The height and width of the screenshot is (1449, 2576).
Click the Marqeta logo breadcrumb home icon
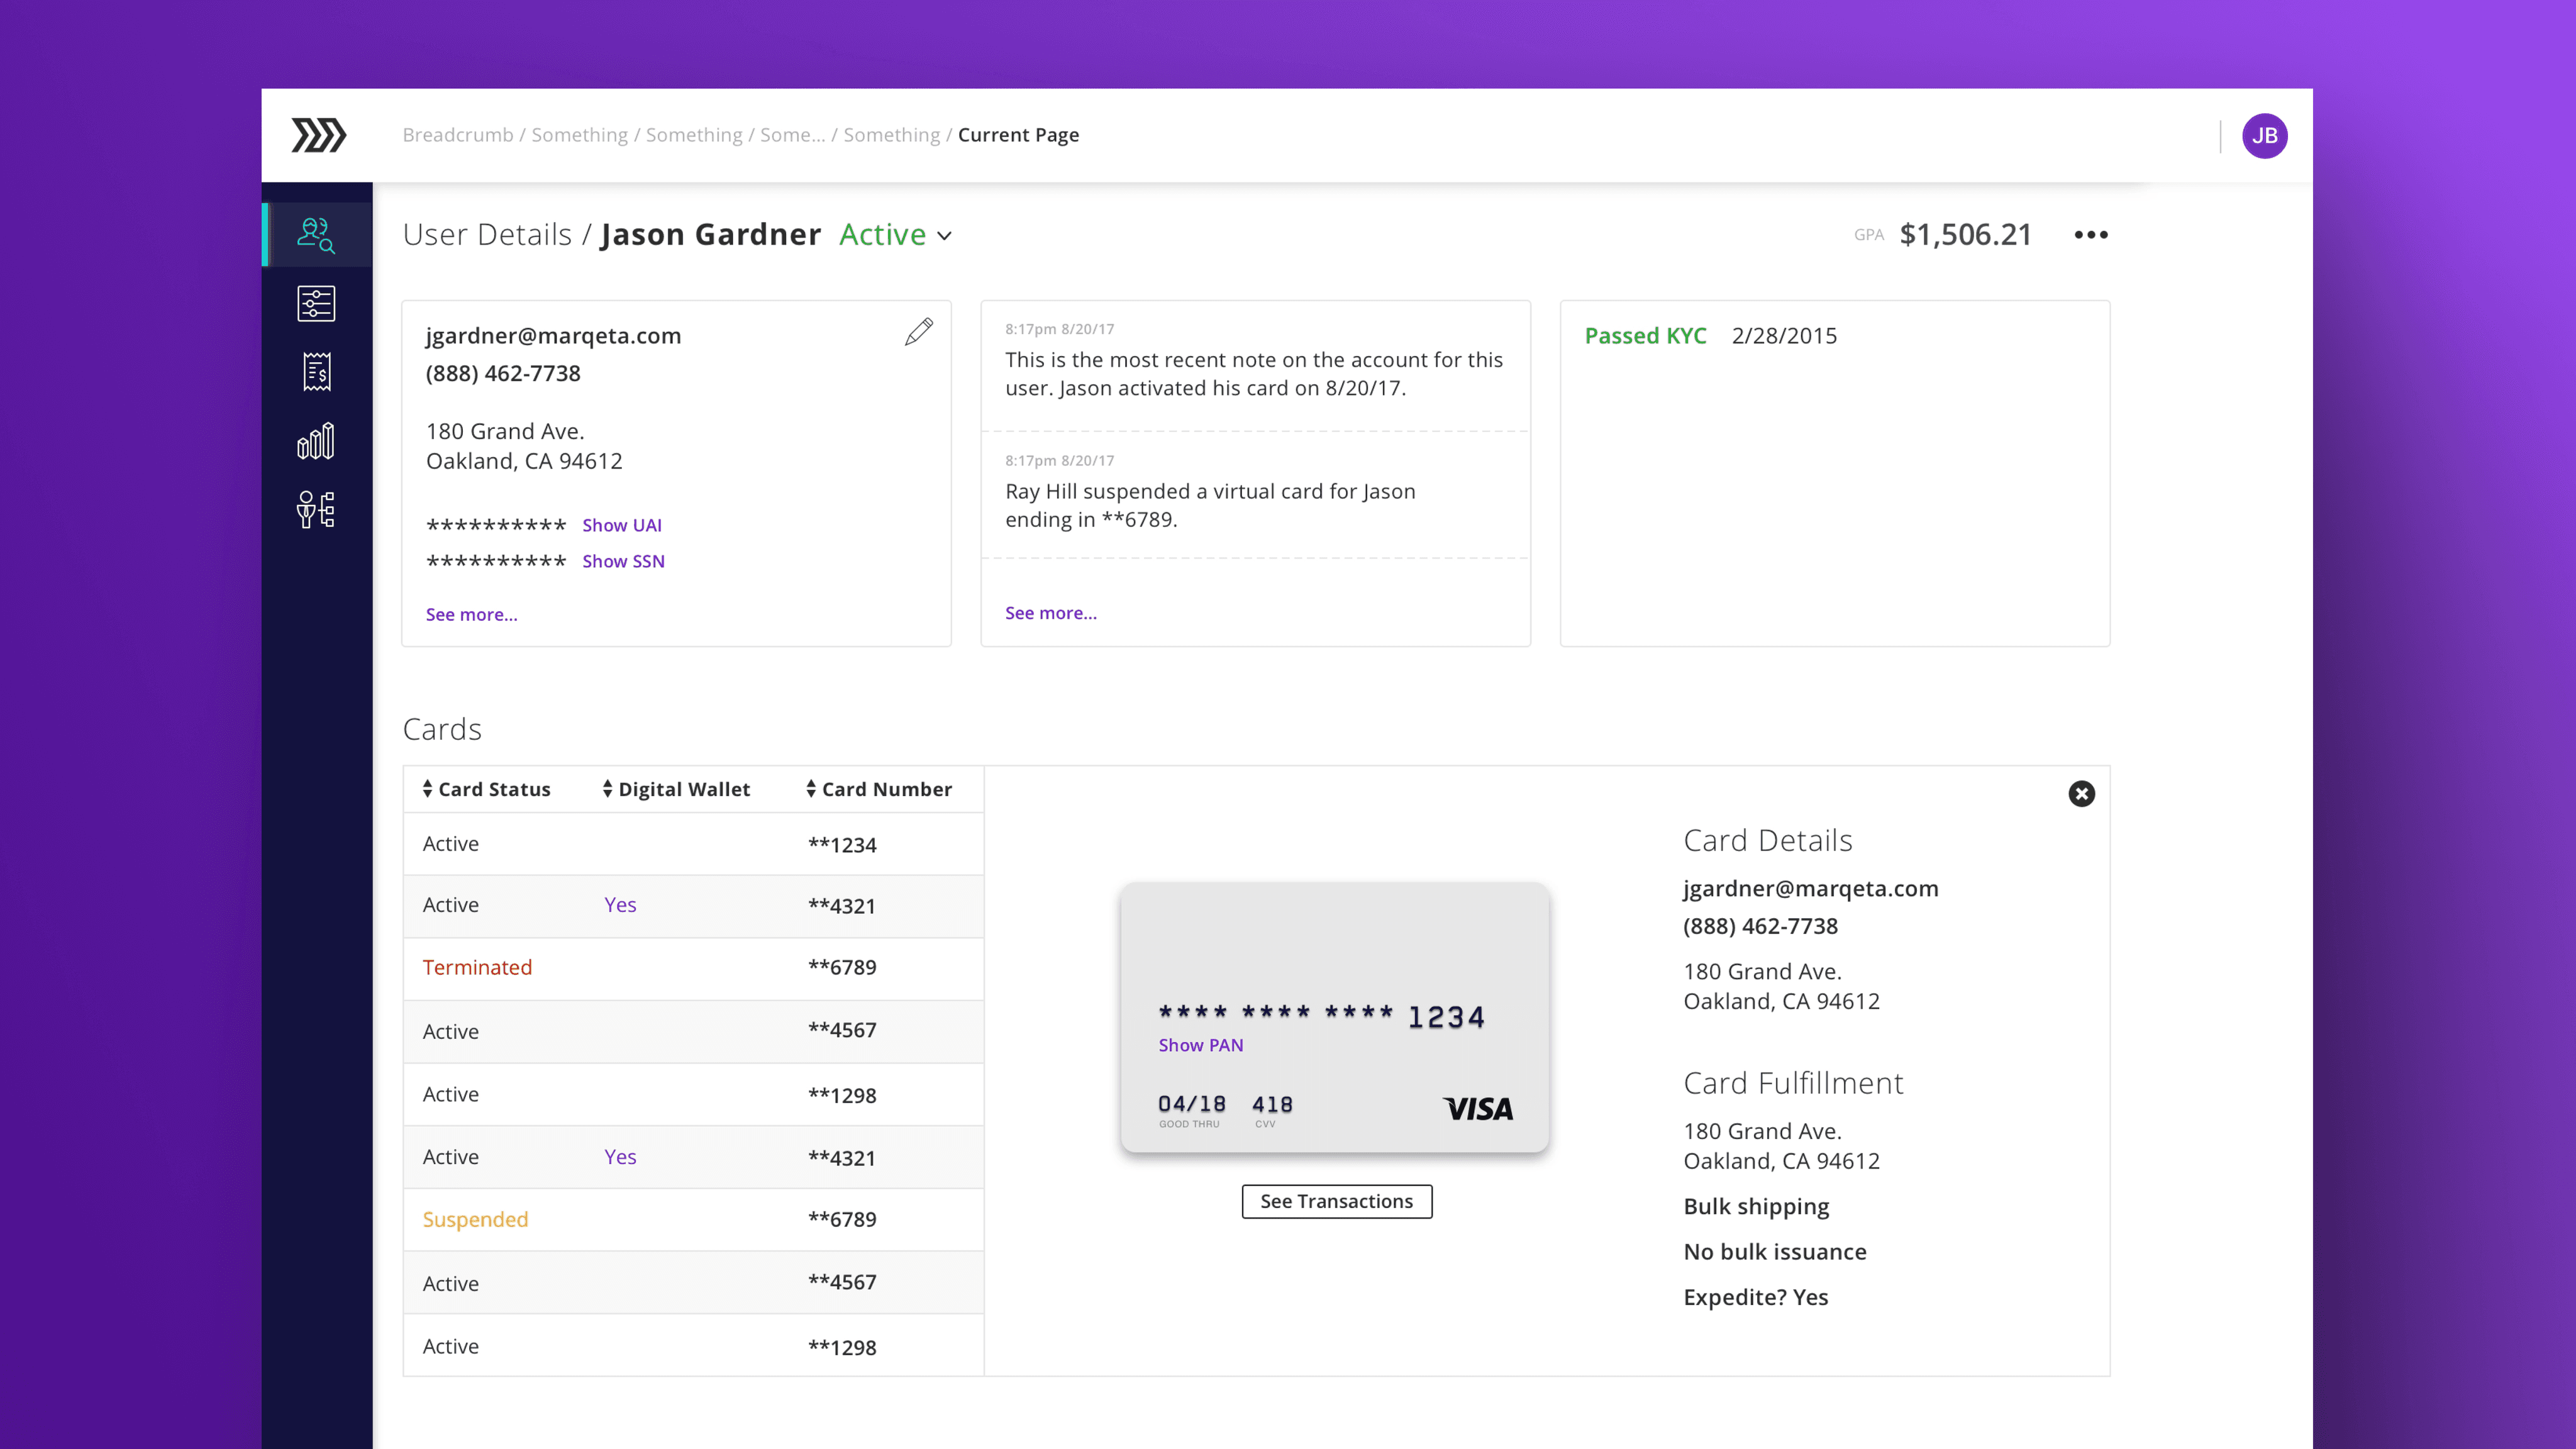click(317, 135)
